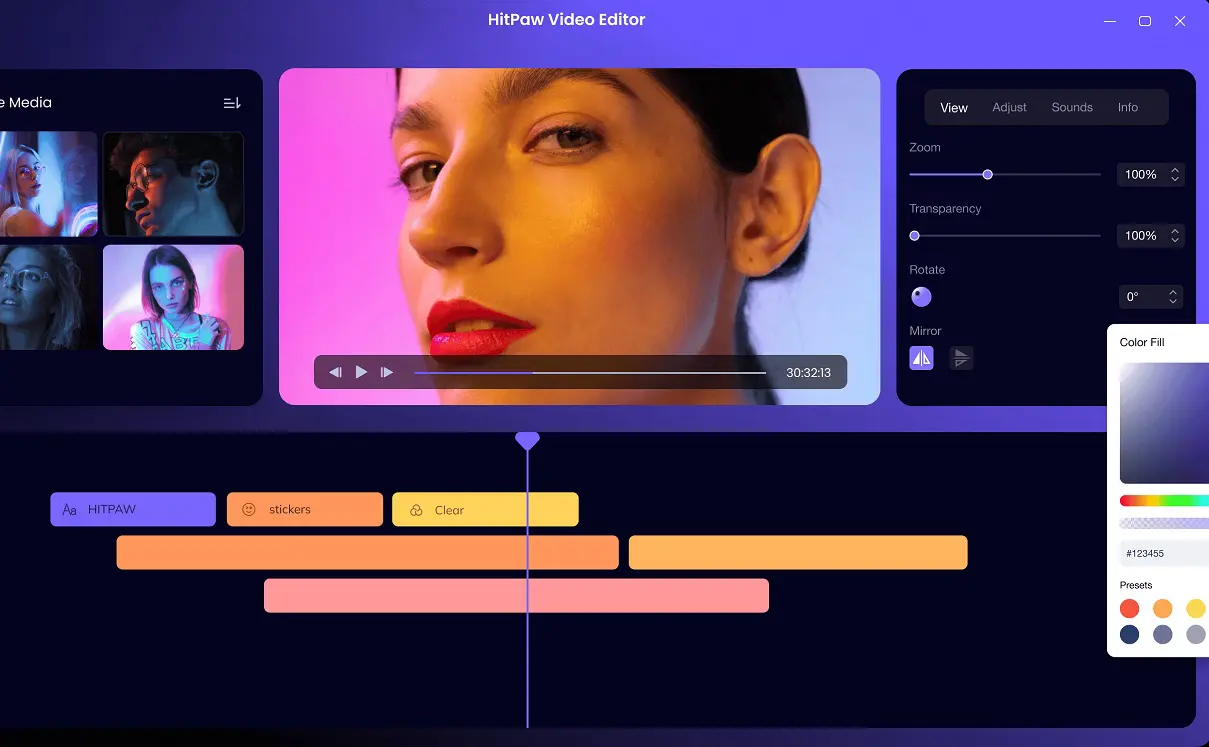Image resolution: width=1209 pixels, height=747 pixels.
Task: Open the Zoom percentage stepper
Action: pos(1175,175)
